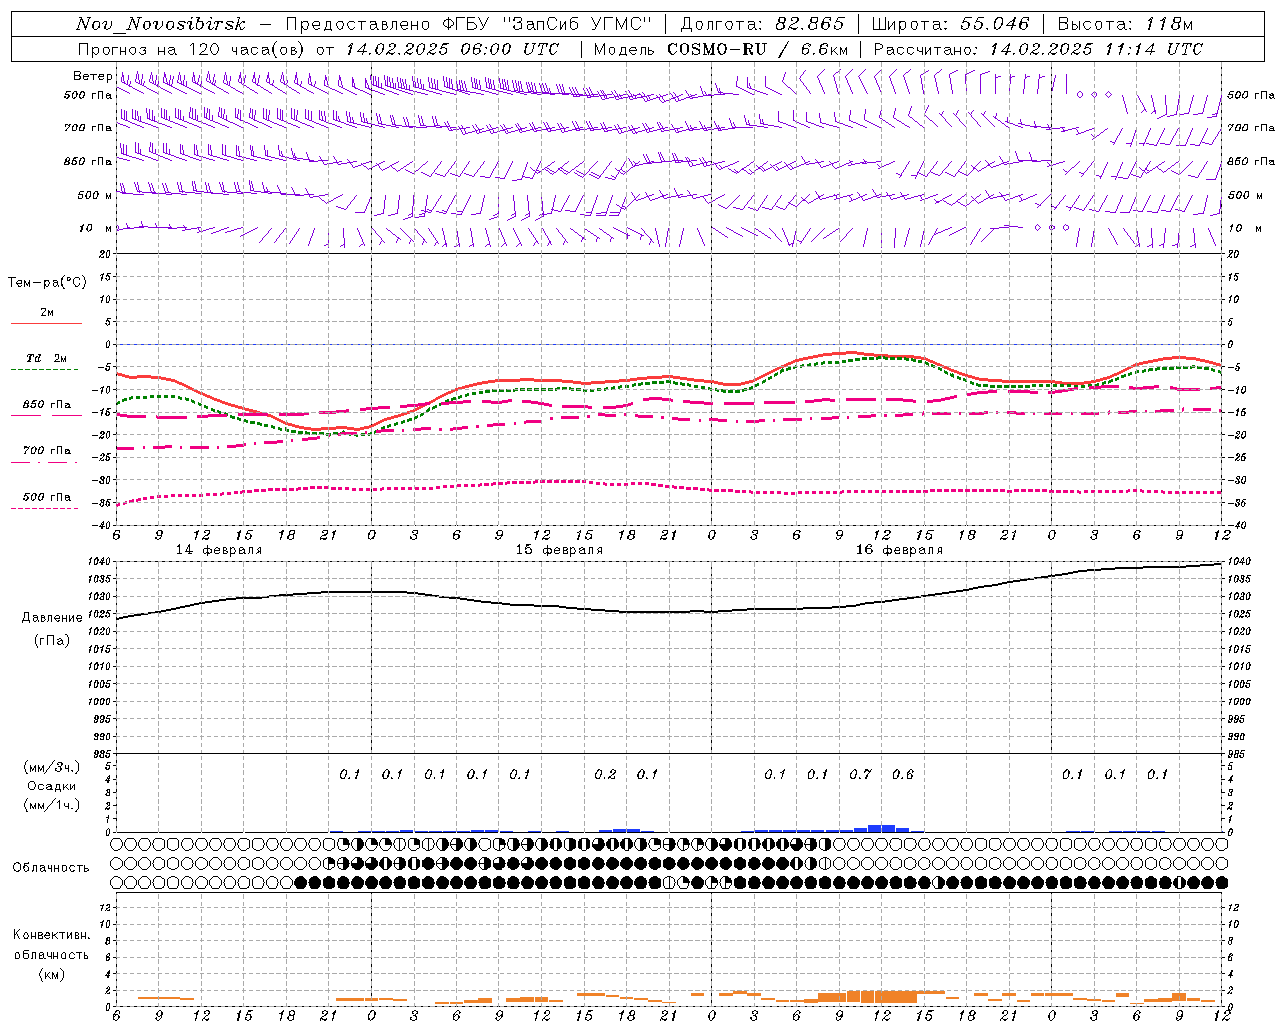This screenshot has width=1280, height=1024.
Task: Click the (км) unit under convective cloudiness
Action: pyautogui.click(x=51, y=974)
